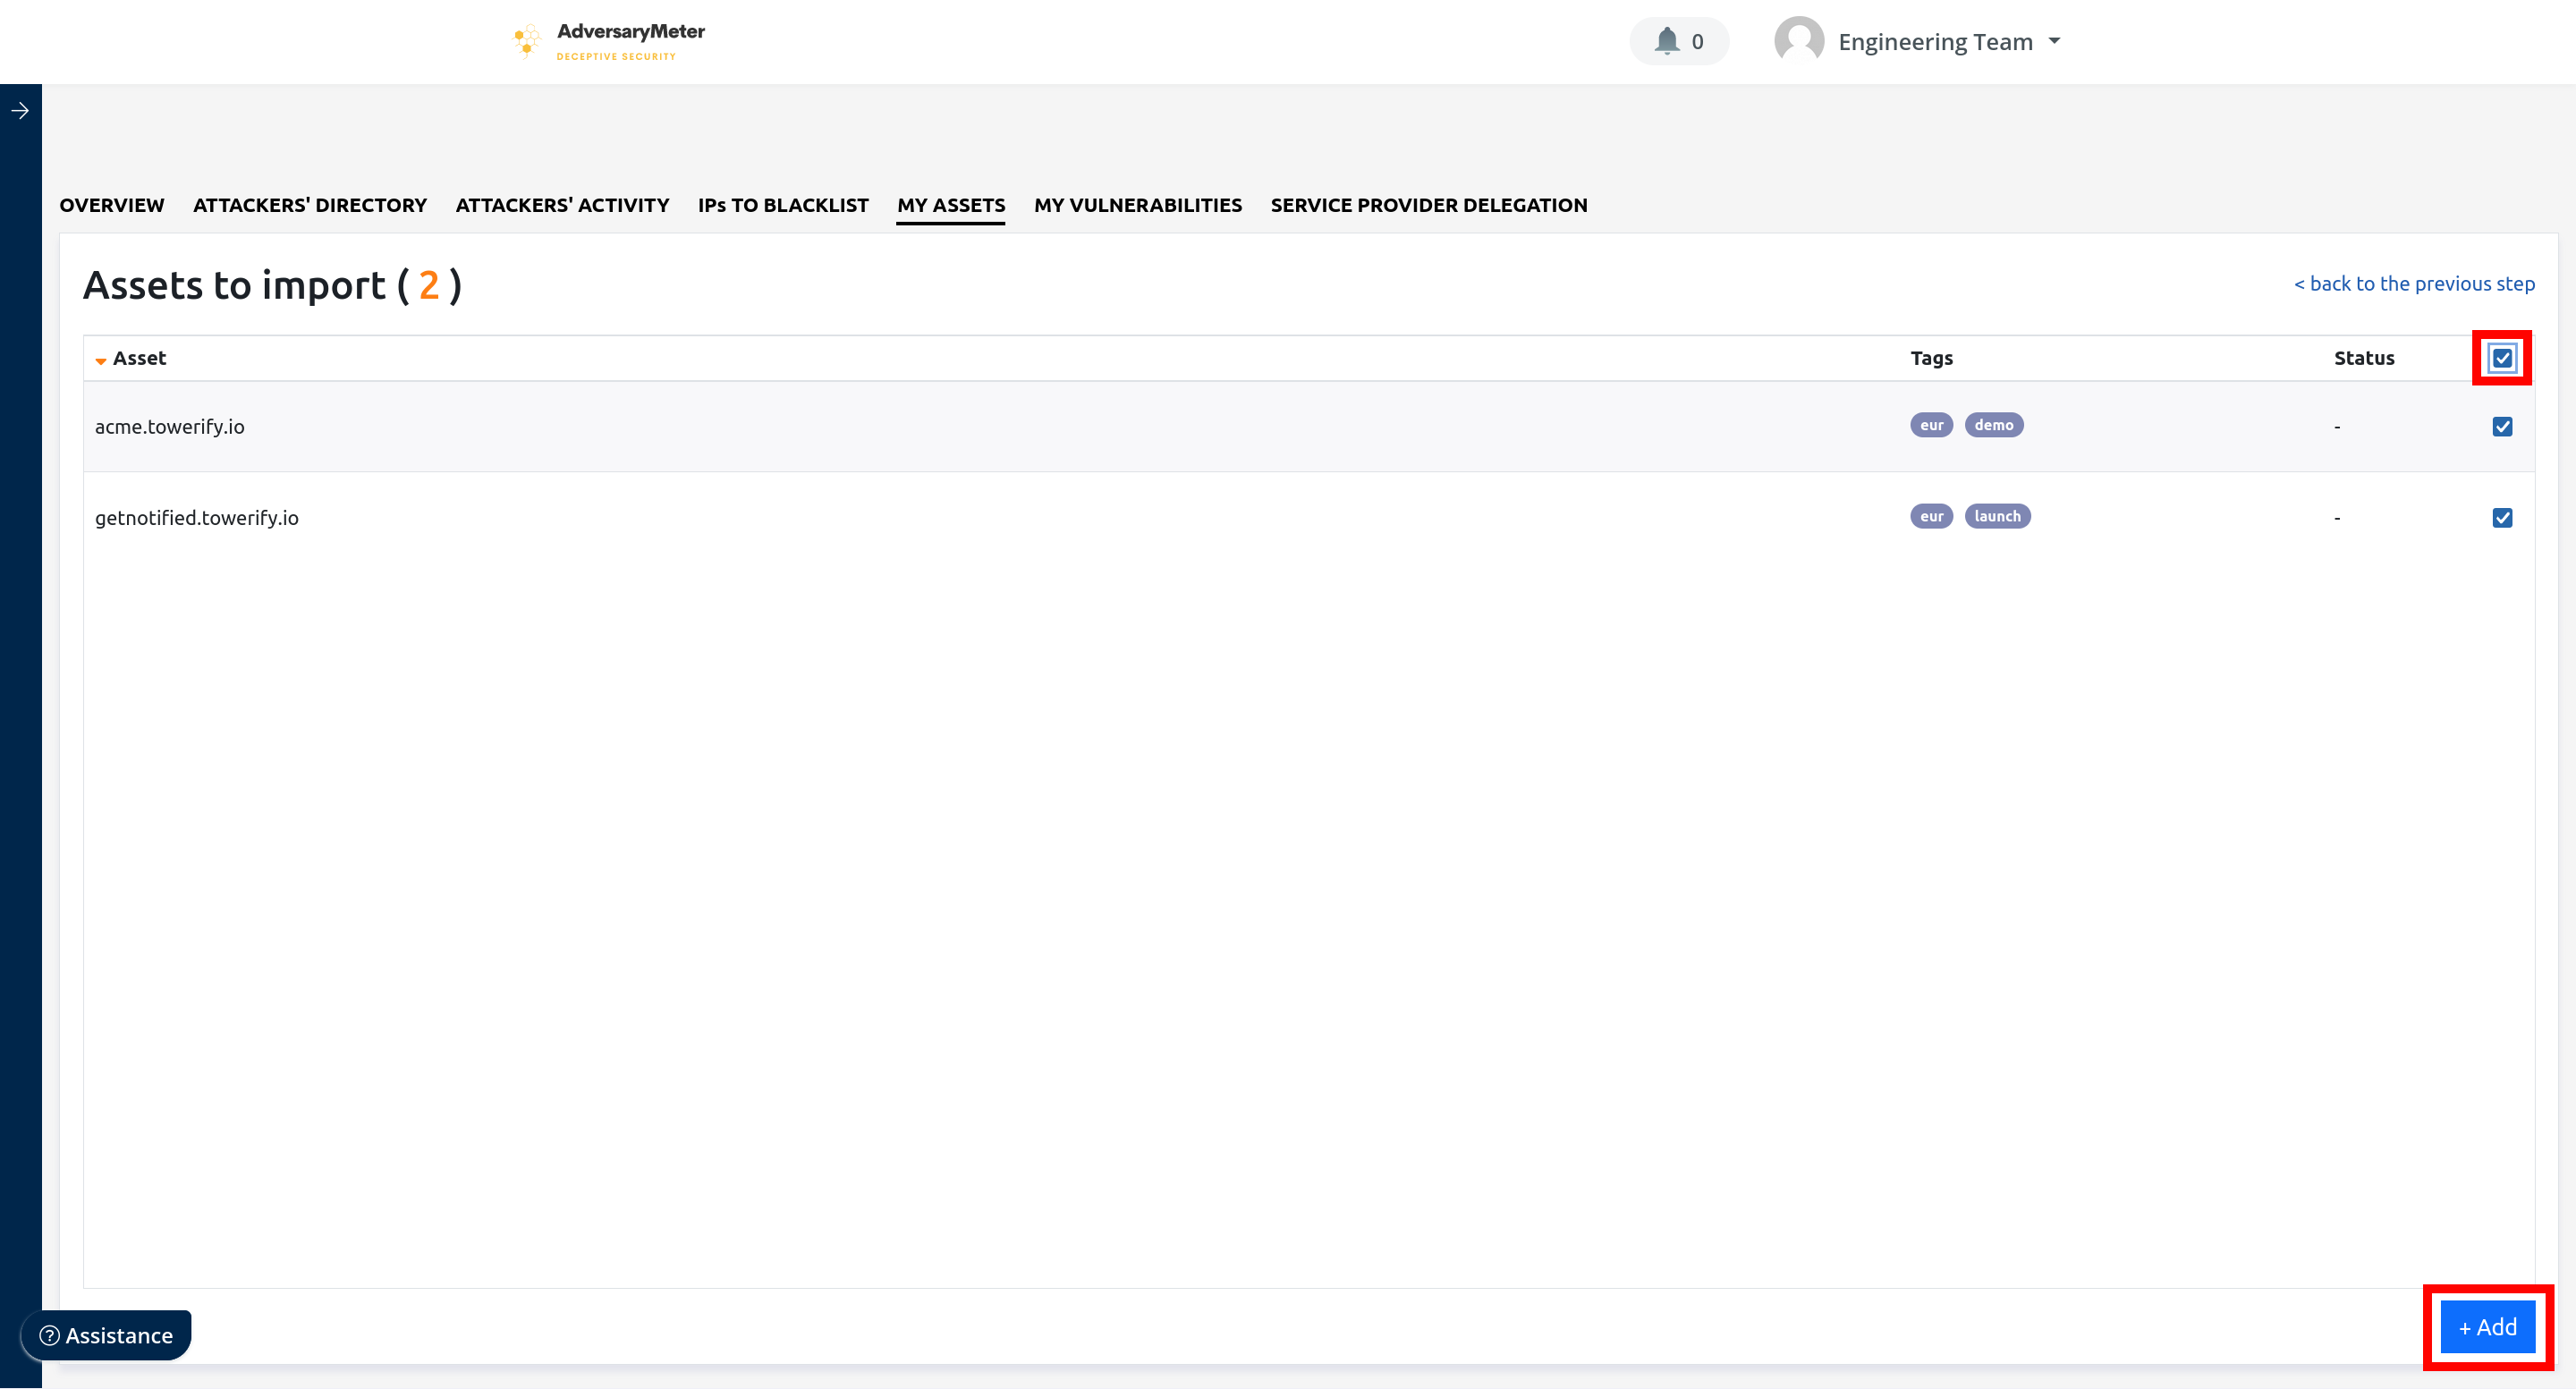The height and width of the screenshot is (1389, 2576).
Task: Switch to the Overview tab
Action: click(x=111, y=205)
